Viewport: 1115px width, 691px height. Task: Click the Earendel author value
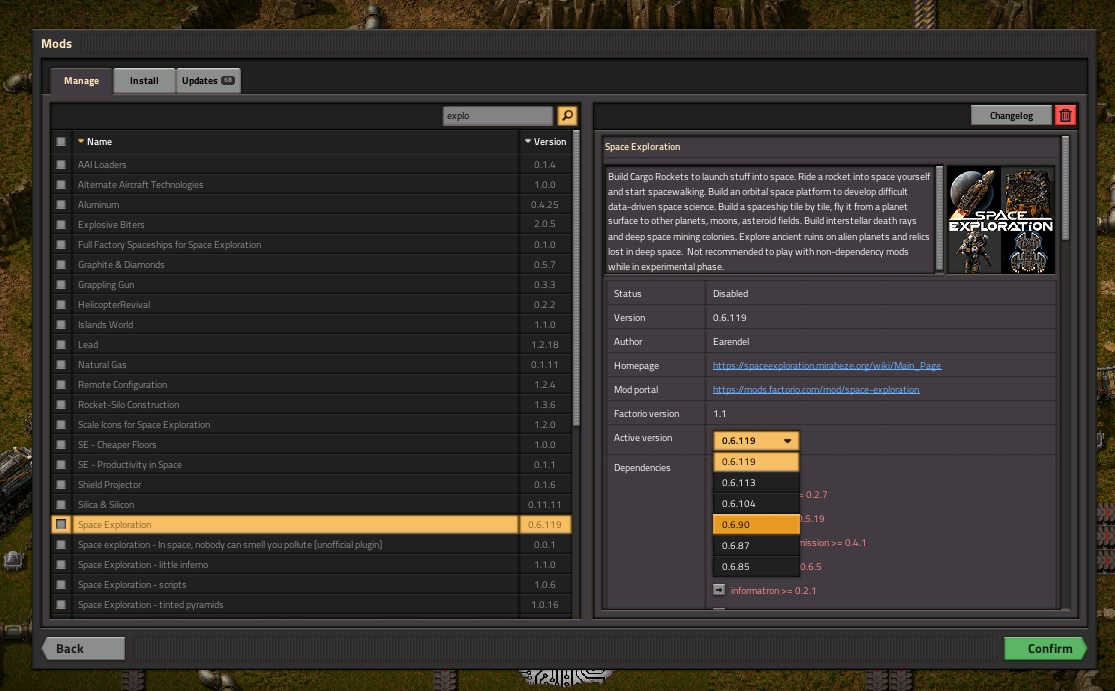coord(731,341)
